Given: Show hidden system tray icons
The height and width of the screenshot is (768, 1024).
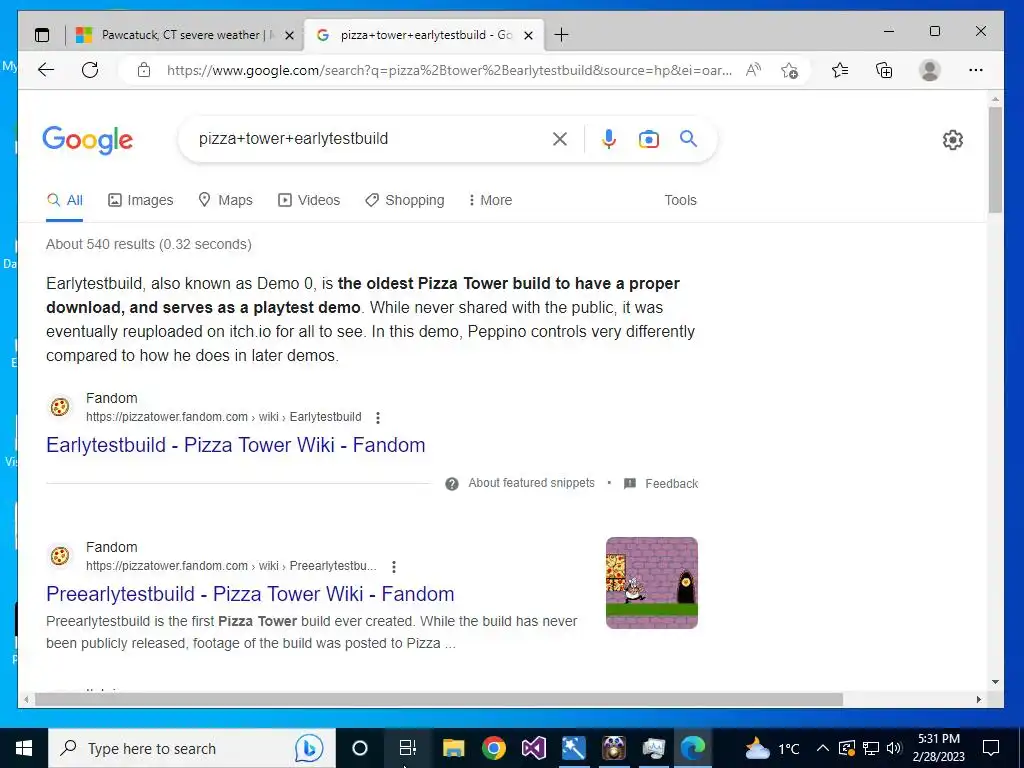Looking at the screenshot, I should (x=823, y=748).
